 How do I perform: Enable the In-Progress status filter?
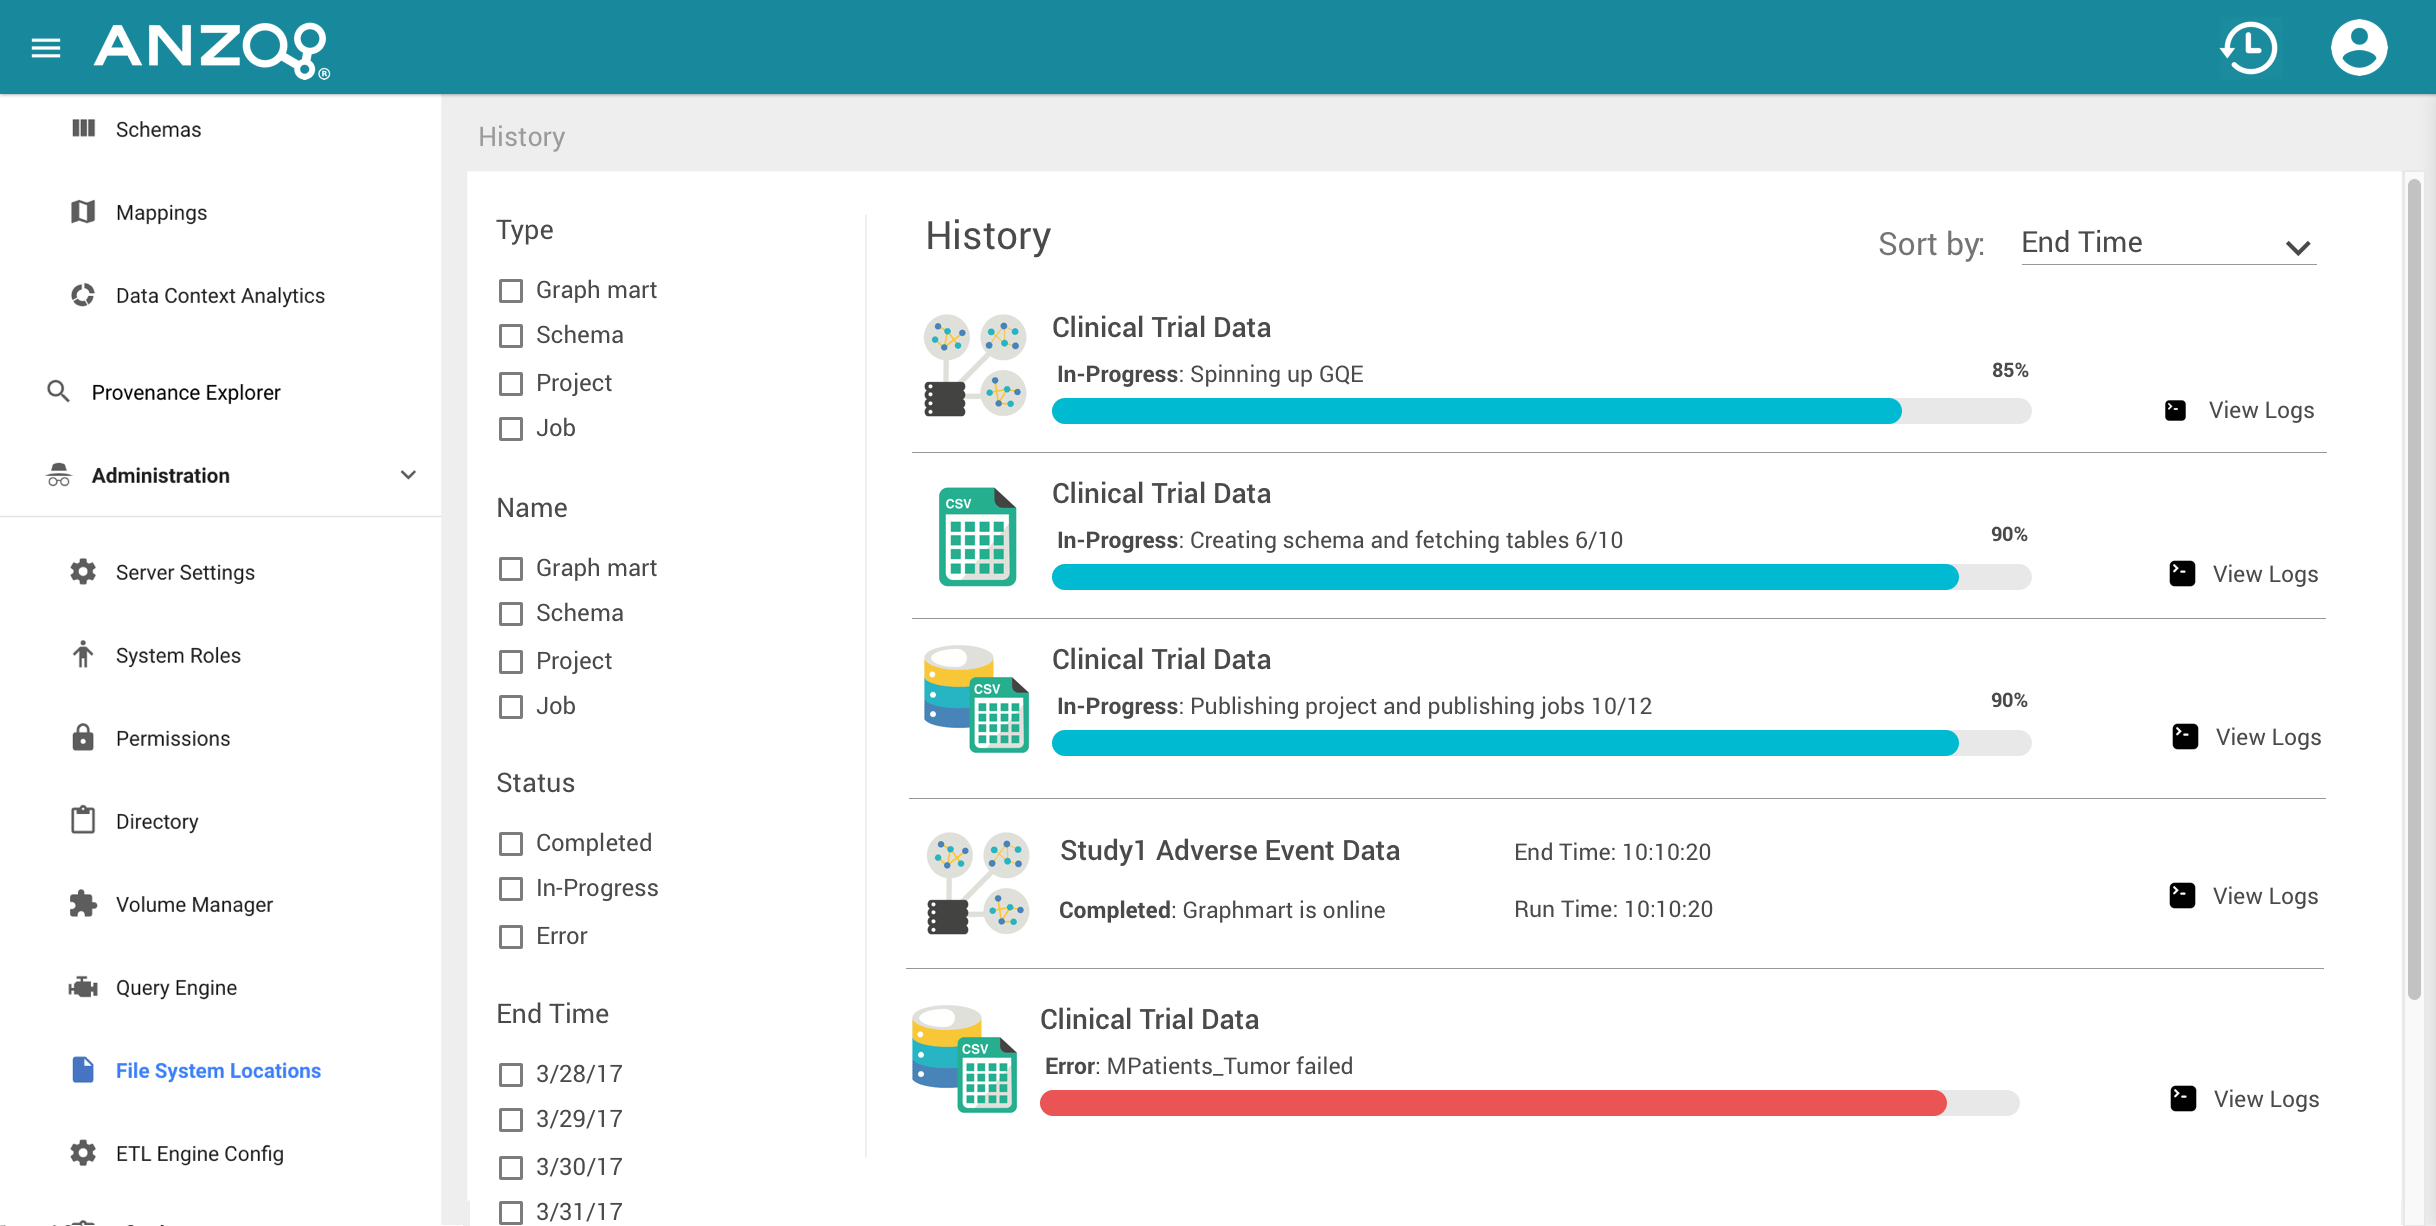pos(511,888)
